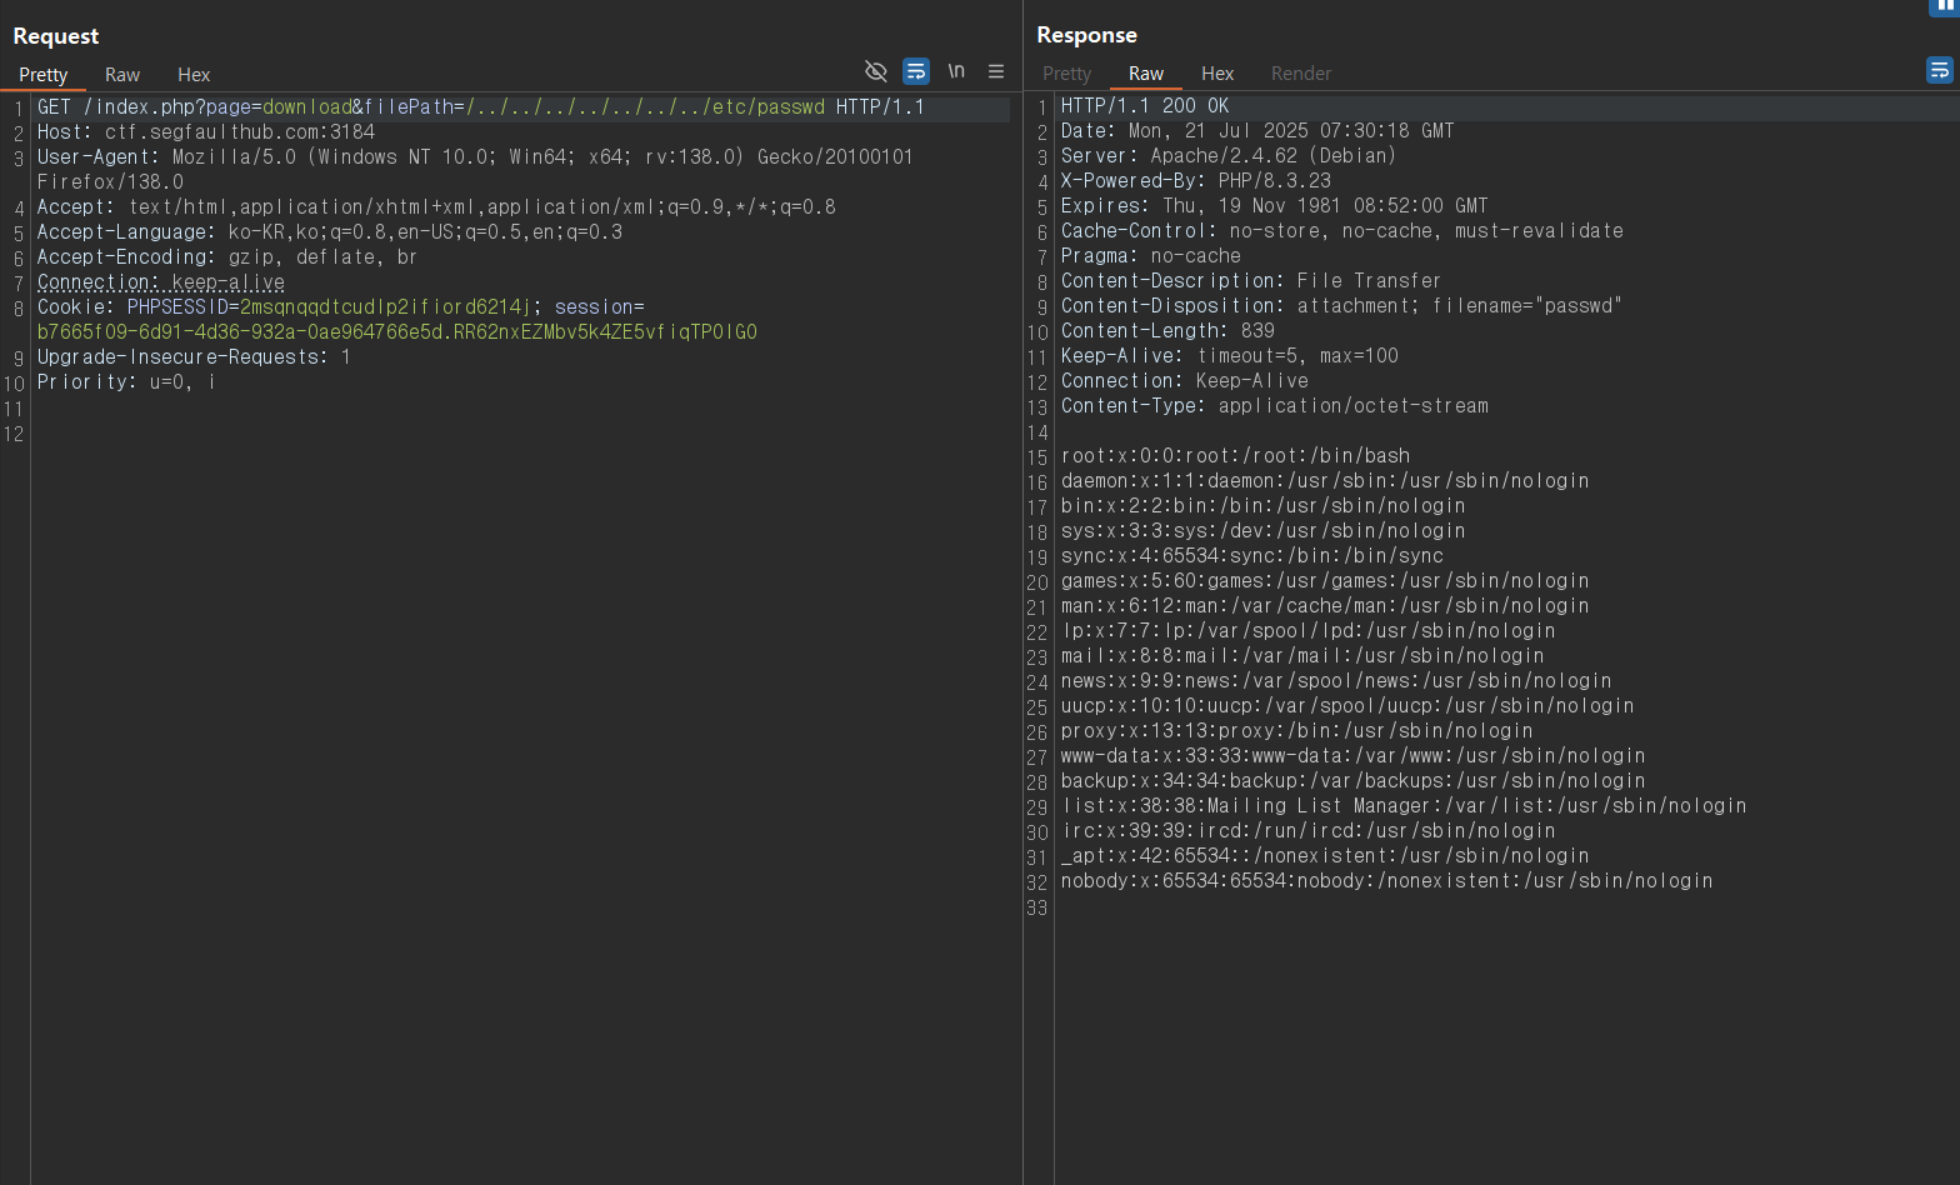Click the session cookie value line
This screenshot has height=1185, width=1960.
tap(397, 332)
